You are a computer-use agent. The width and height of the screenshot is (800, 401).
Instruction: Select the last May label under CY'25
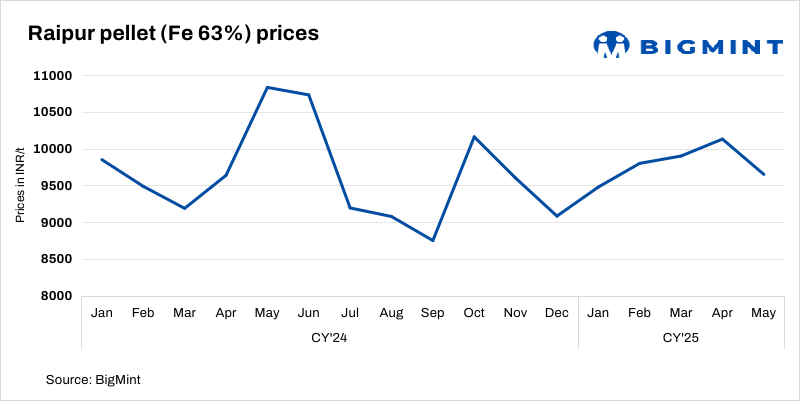pyautogui.click(x=764, y=313)
